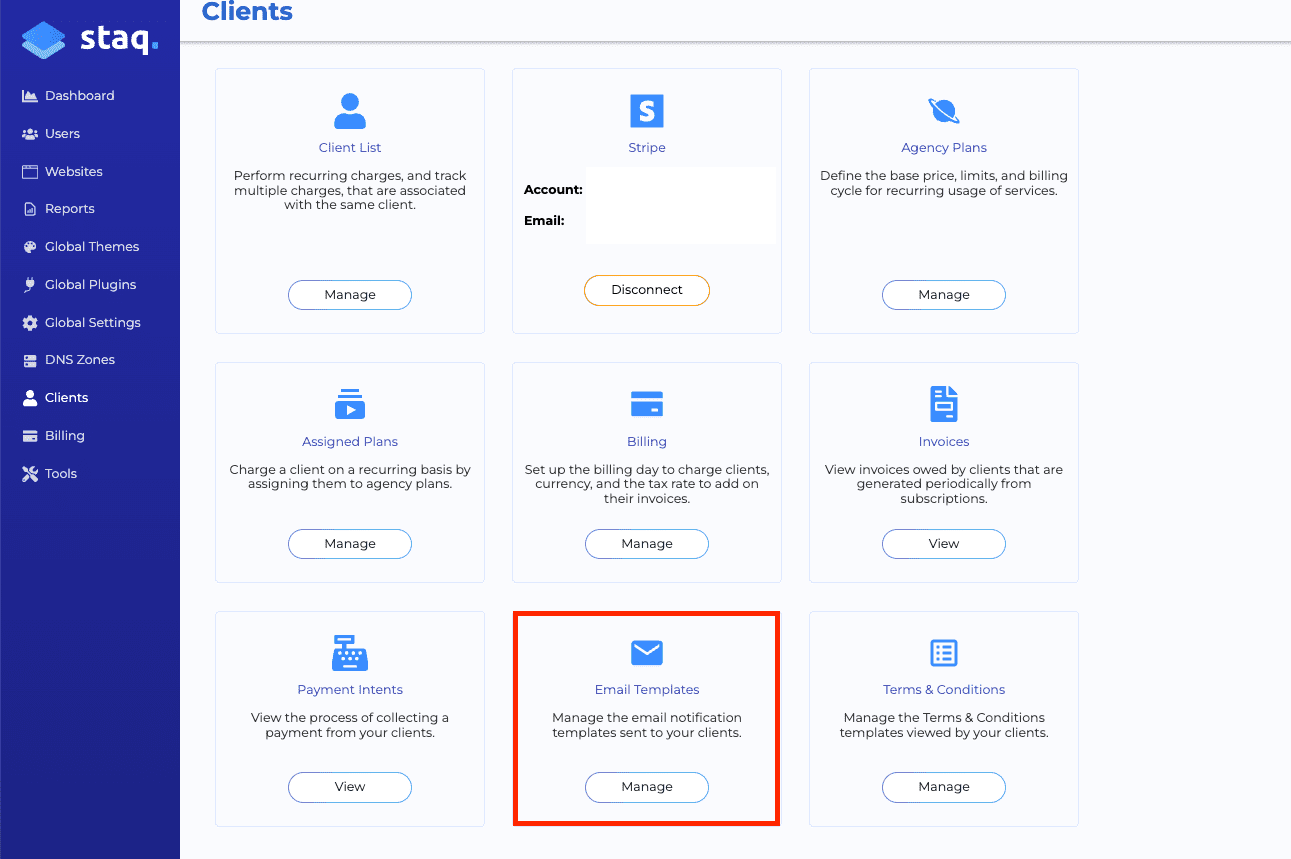The width and height of the screenshot is (1291, 859).
Task: Disconnect the Stripe account
Action: pyautogui.click(x=646, y=290)
